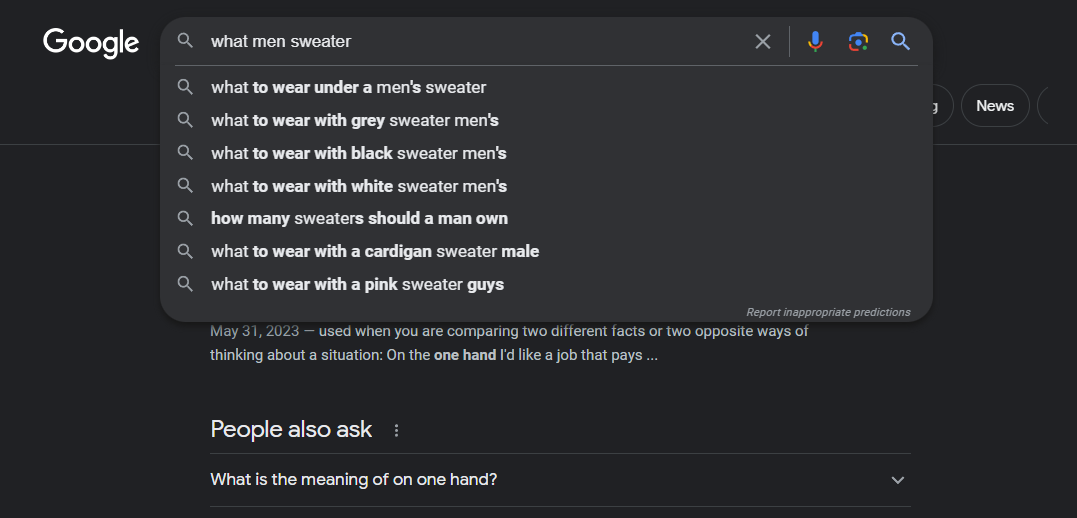Click search icon beside cardigan sweater suggestion
Screen dimensions: 1077x518
(x=185, y=251)
